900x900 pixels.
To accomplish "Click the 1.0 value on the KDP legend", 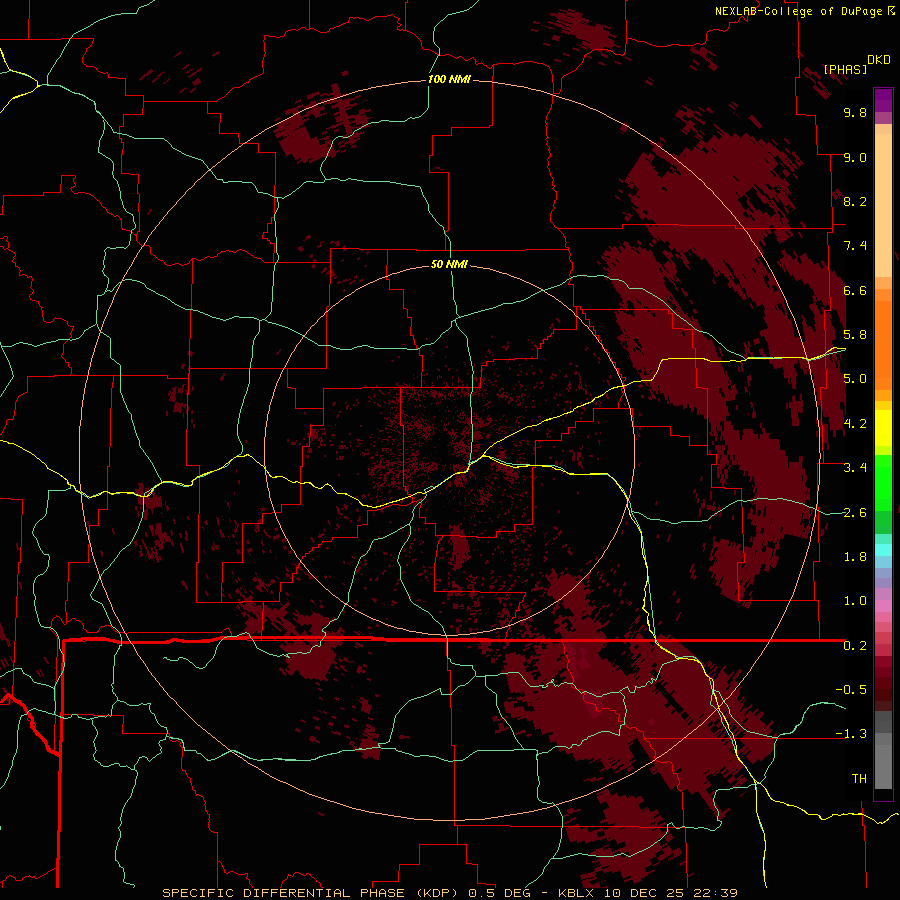I will pyautogui.click(x=855, y=601).
